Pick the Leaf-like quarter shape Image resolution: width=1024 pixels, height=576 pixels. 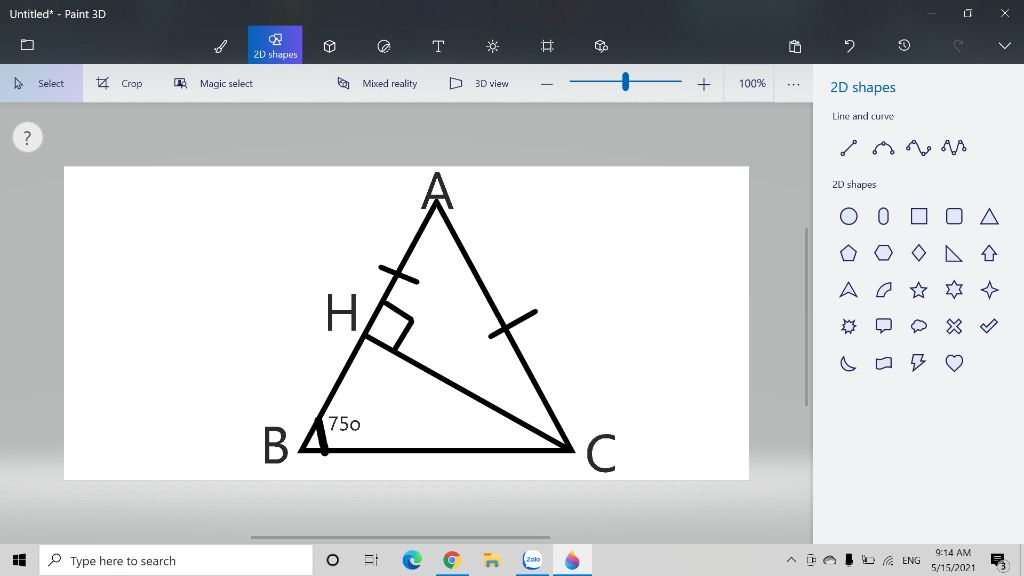(x=884, y=289)
